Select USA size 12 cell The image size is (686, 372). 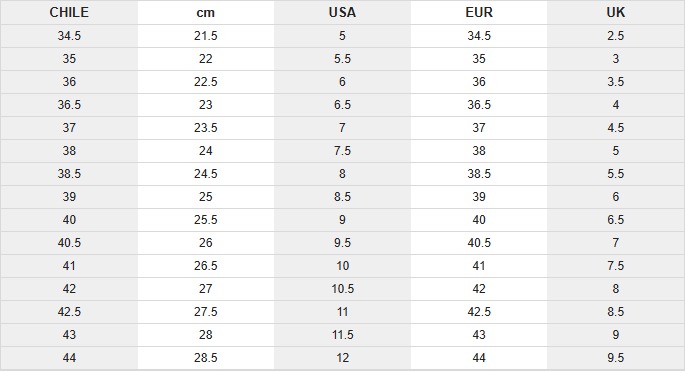(x=342, y=358)
